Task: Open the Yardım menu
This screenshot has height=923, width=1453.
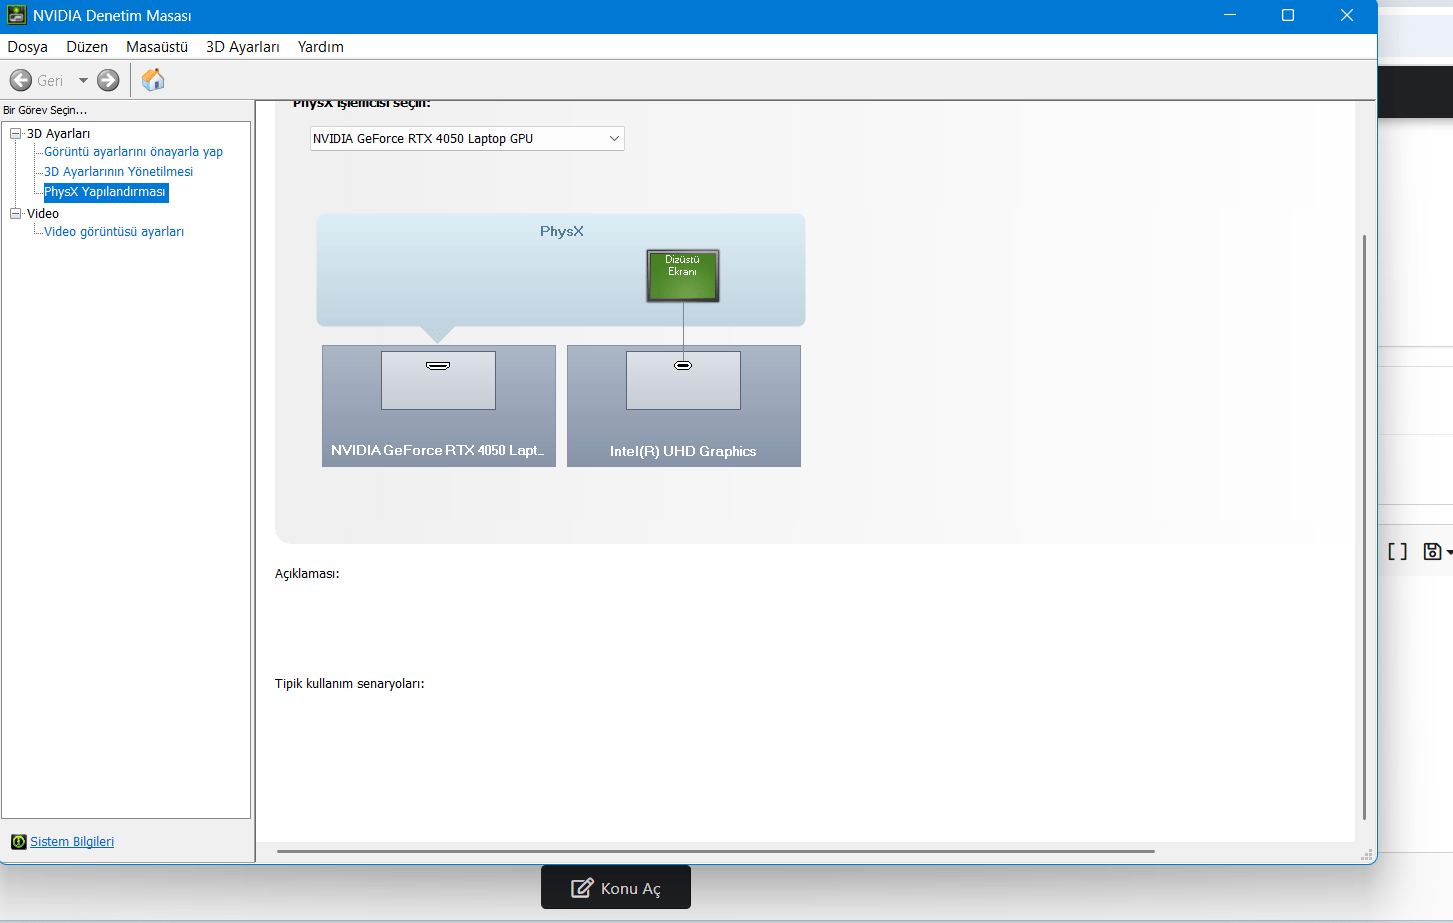Action: 321,47
